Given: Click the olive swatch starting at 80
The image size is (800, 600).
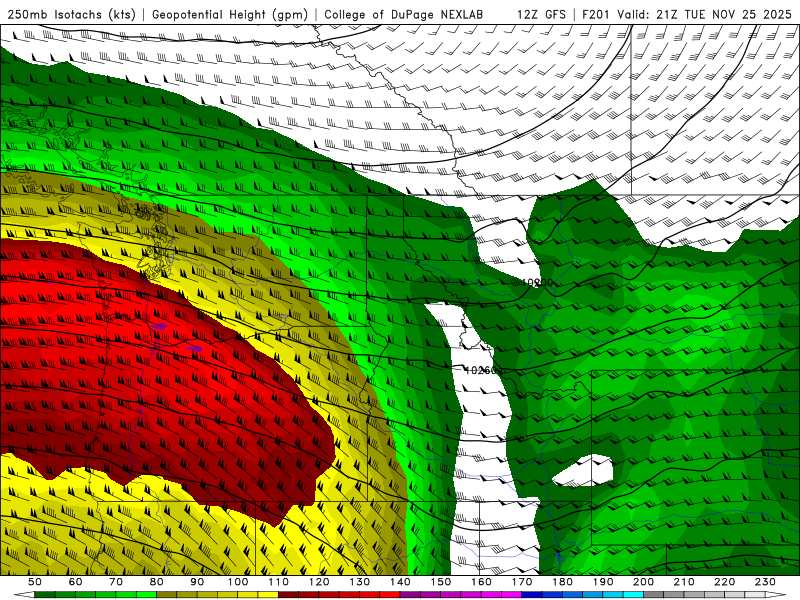Looking at the screenshot, I should (x=166, y=594).
